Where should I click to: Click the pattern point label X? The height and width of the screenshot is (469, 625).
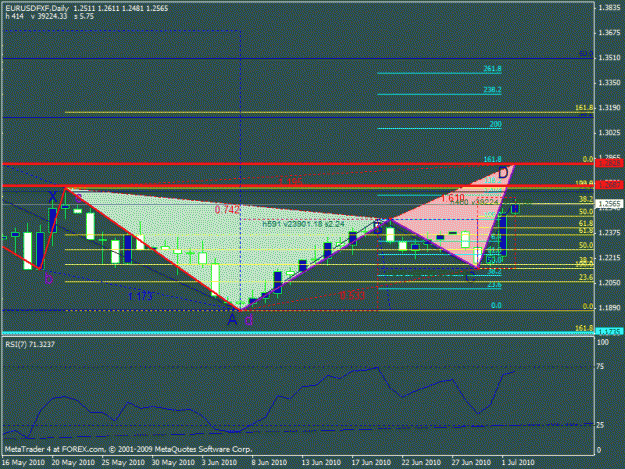[53, 196]
